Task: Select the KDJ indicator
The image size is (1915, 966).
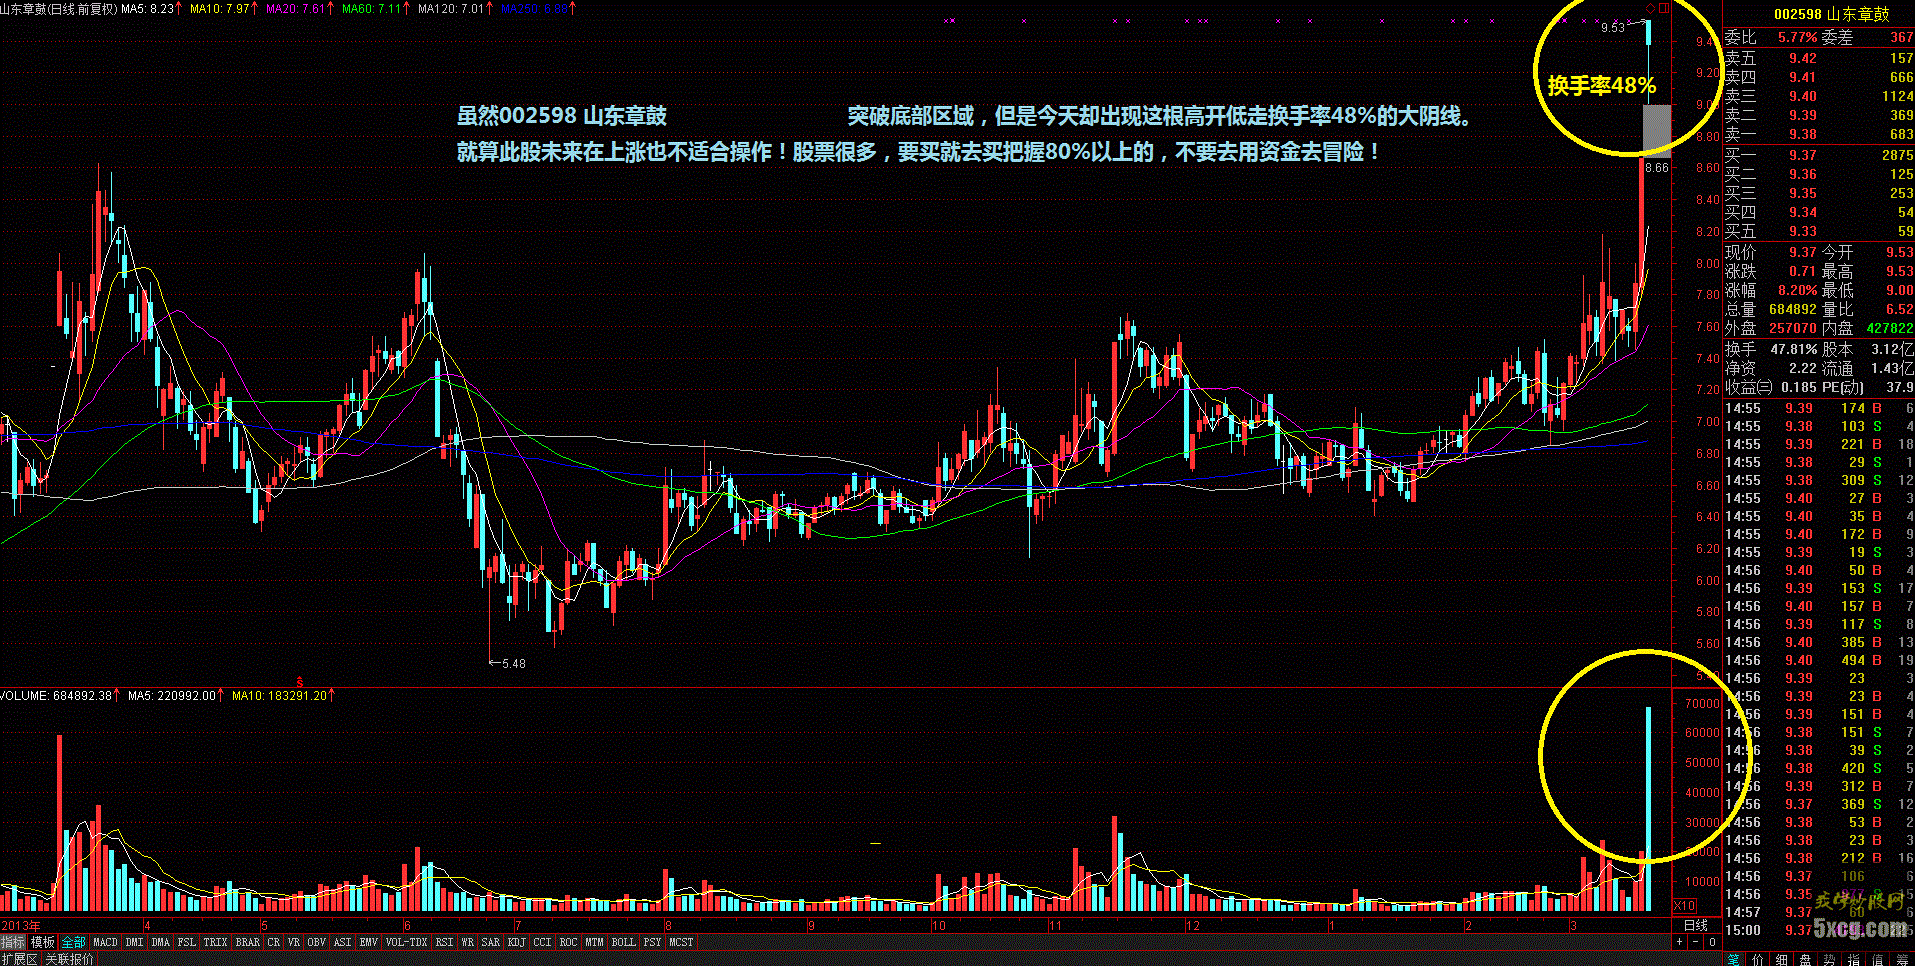Action: click(x=516, y=942)
